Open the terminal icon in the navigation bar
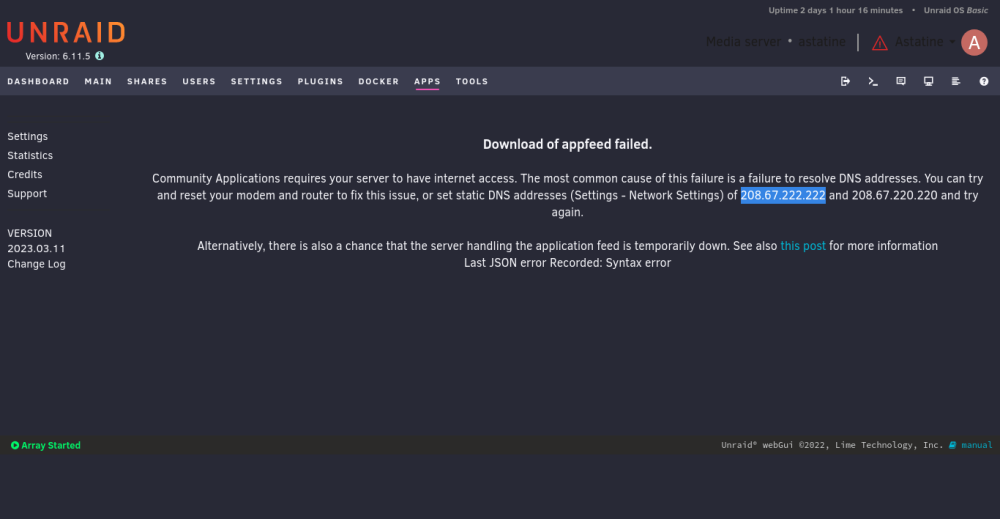 coord(873,81)
